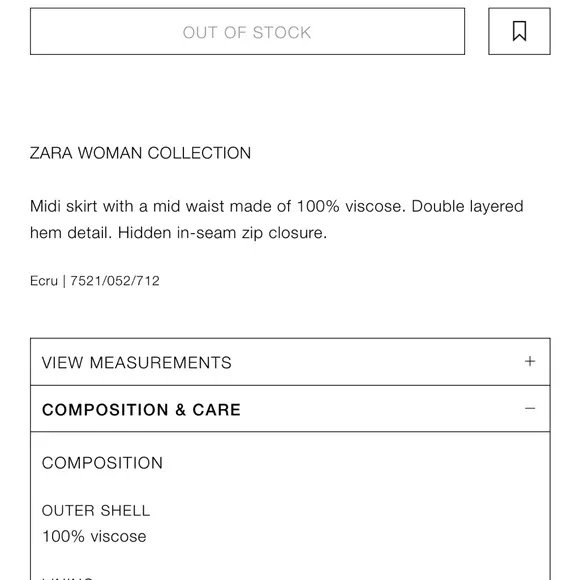
Task: Select the Double layered phrase in the description
Action: 467,206
